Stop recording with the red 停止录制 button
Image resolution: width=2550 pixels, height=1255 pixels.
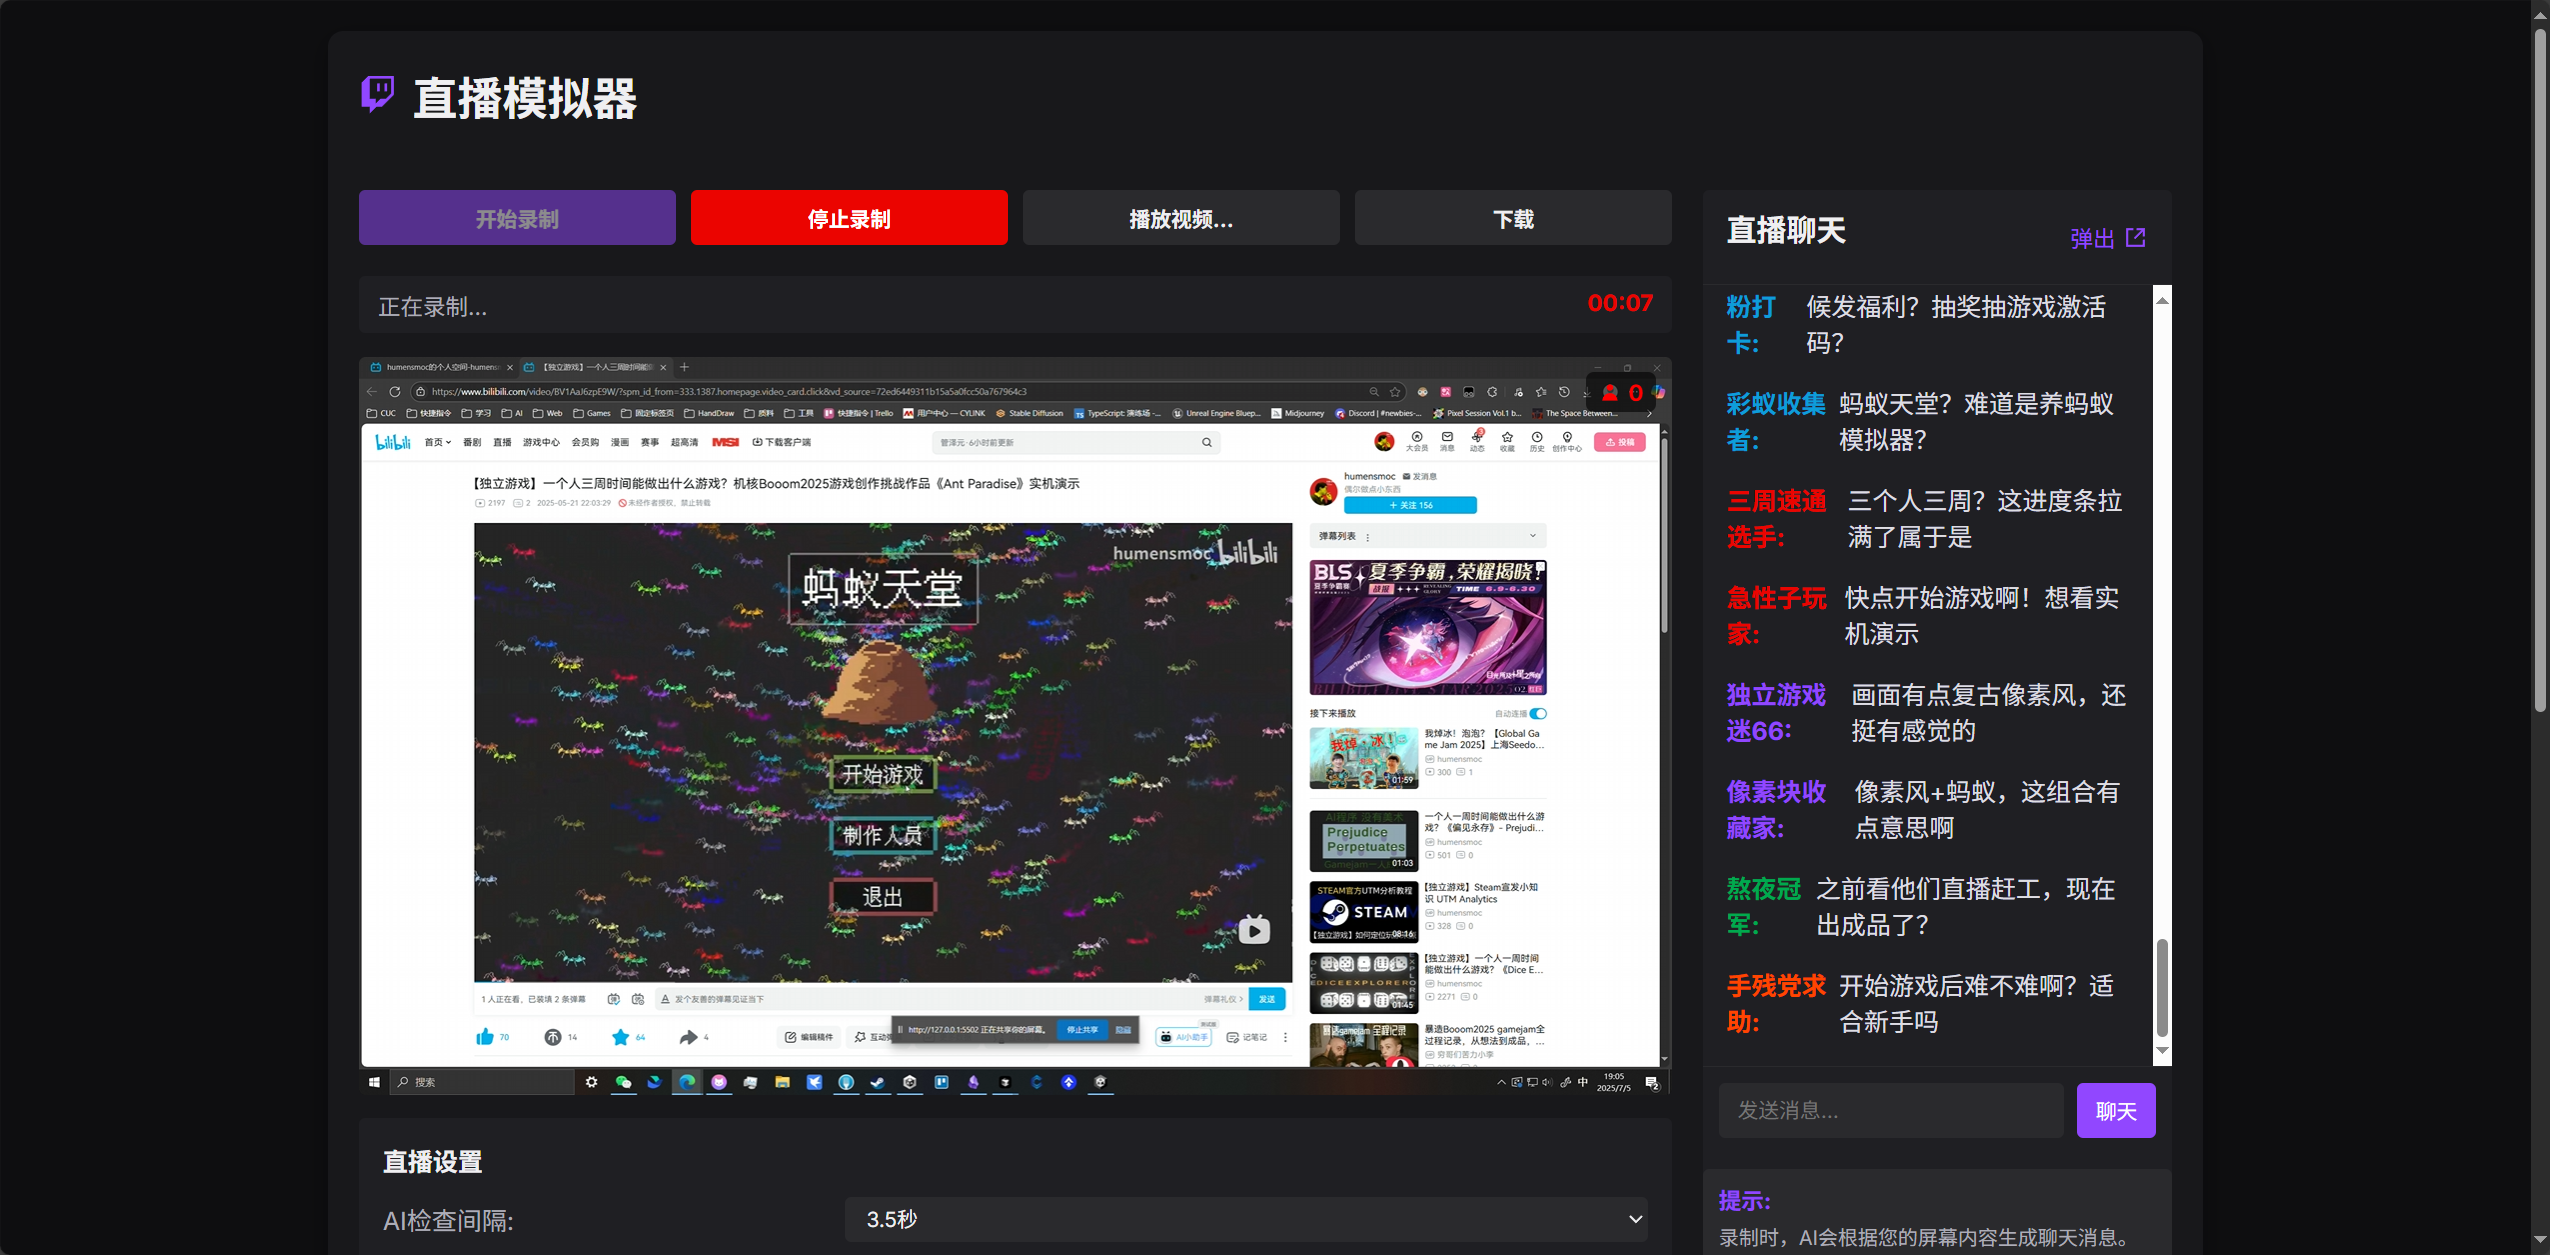(849, 218)
